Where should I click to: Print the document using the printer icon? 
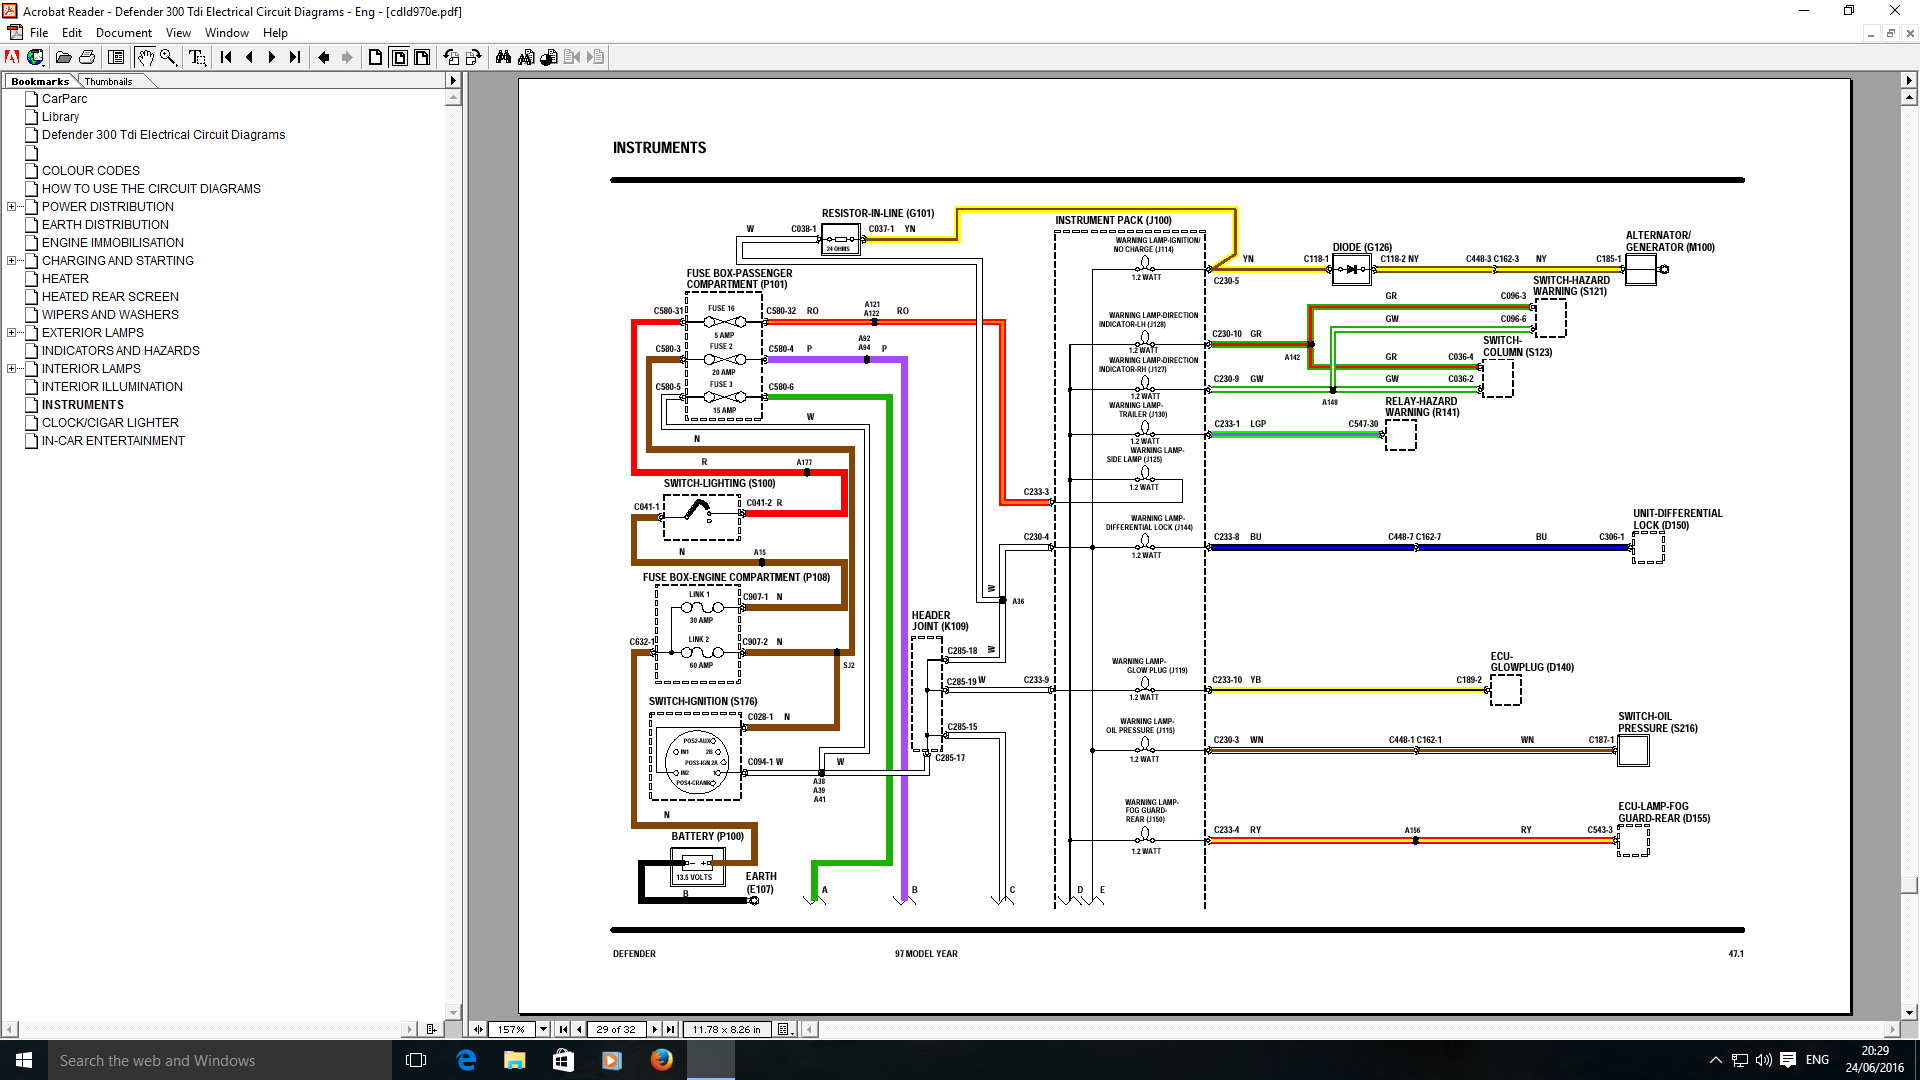[87, 57]
